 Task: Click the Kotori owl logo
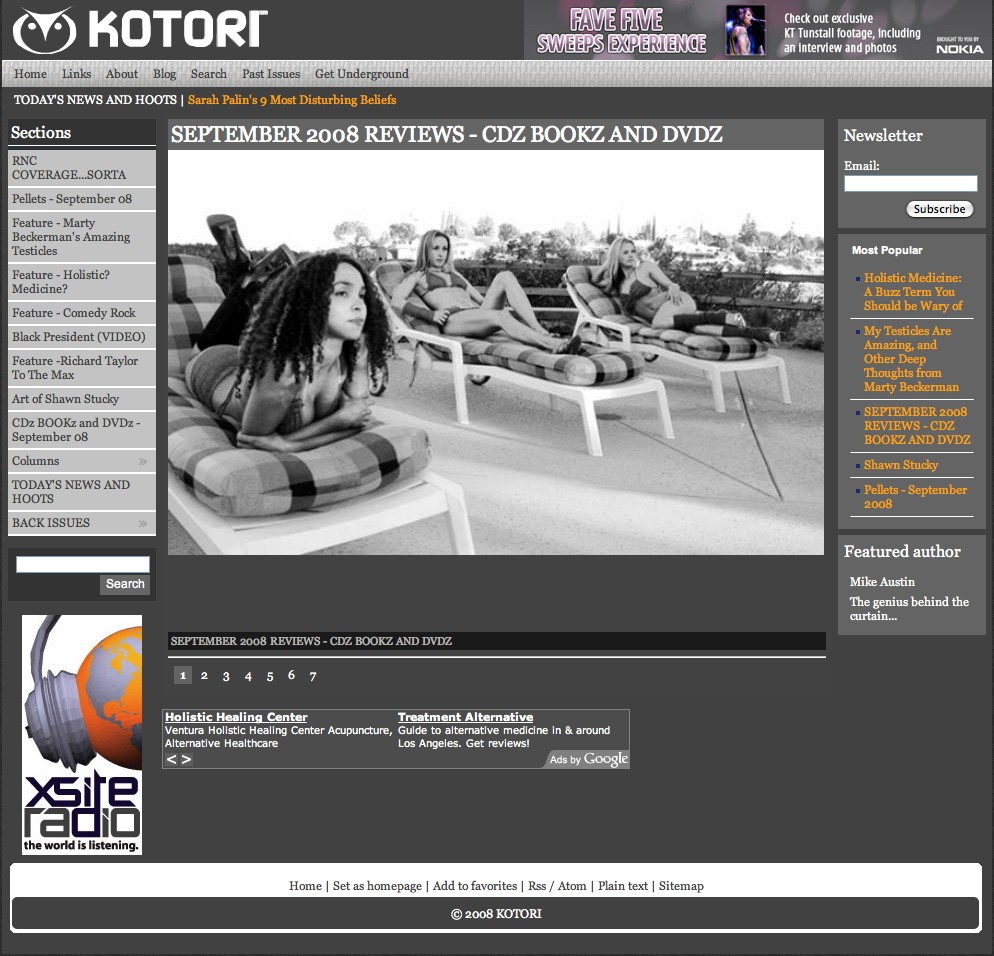(x=44, y=30)
